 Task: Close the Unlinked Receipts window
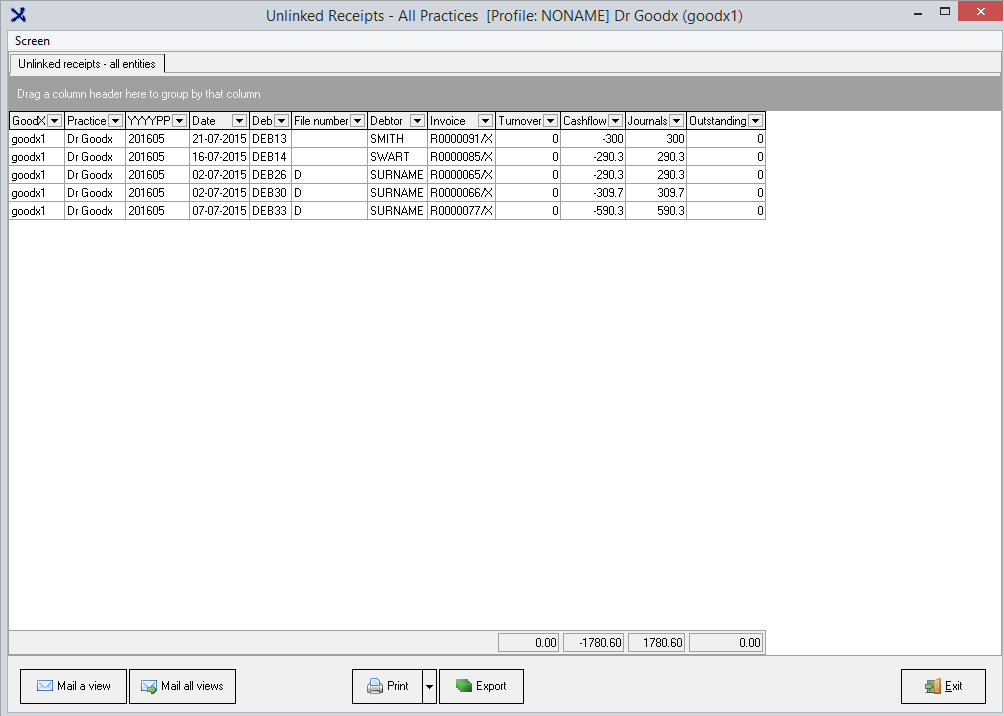click(980, 12)
